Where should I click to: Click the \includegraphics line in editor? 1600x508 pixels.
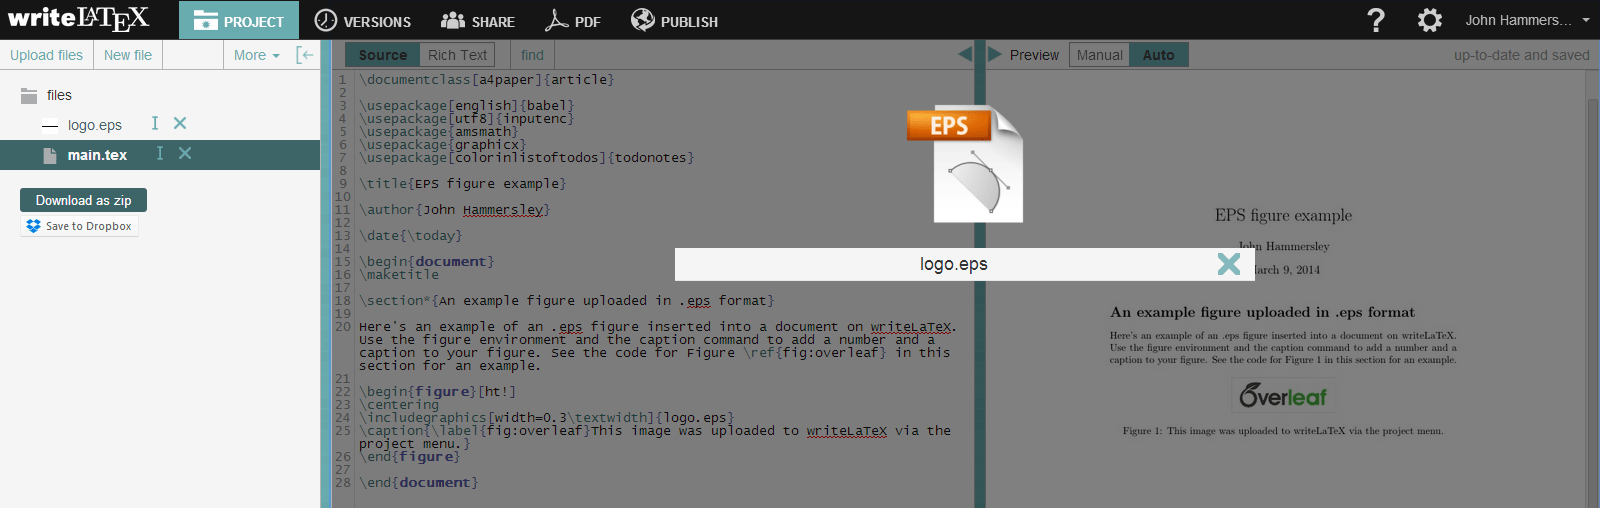point(547,417)
